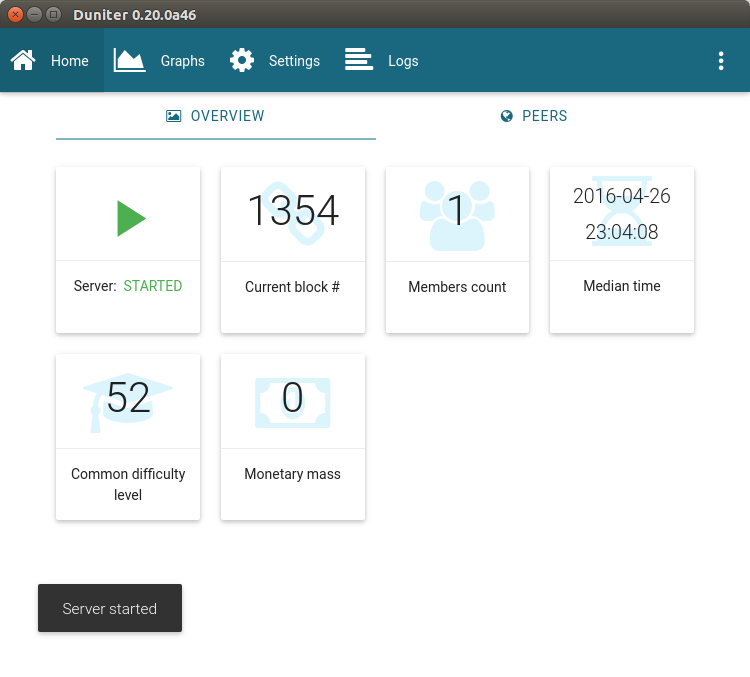
Task: Click the current block number 1354
Action: [x=294, y=211]
